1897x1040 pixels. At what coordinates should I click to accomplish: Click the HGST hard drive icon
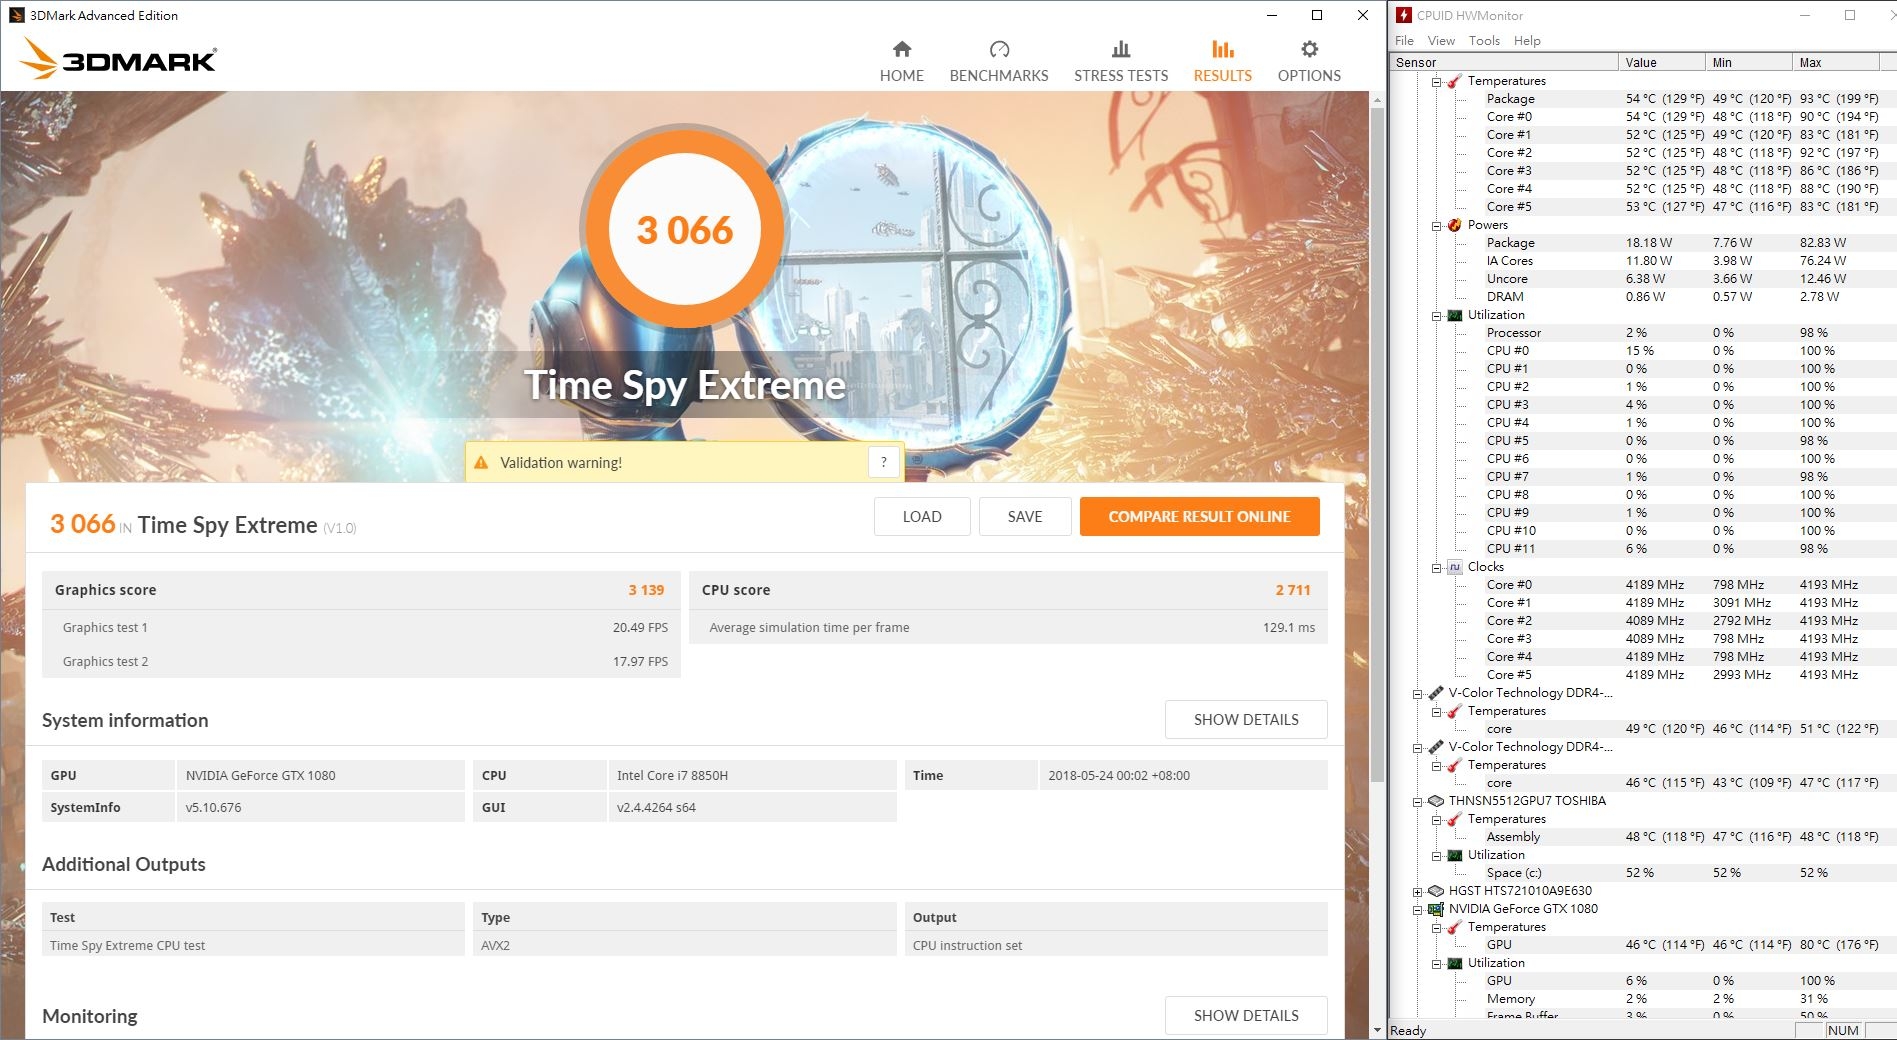1436,891
